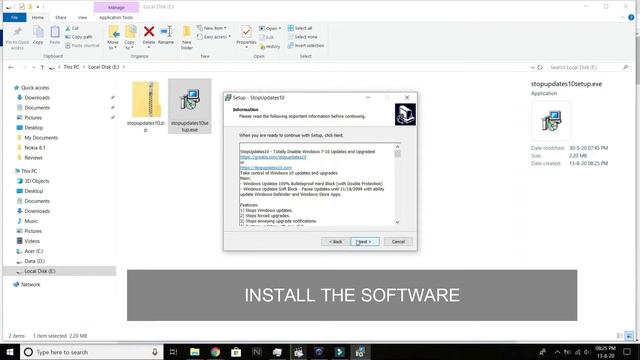Viewport: 640px width, 360px height.
Task: Open the Easy access dropdown
Action: (x=214, y=37)
